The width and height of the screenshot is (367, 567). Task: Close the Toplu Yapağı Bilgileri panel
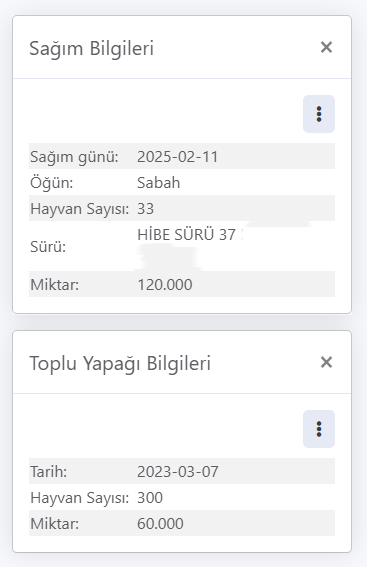click(x=326, y=362)
